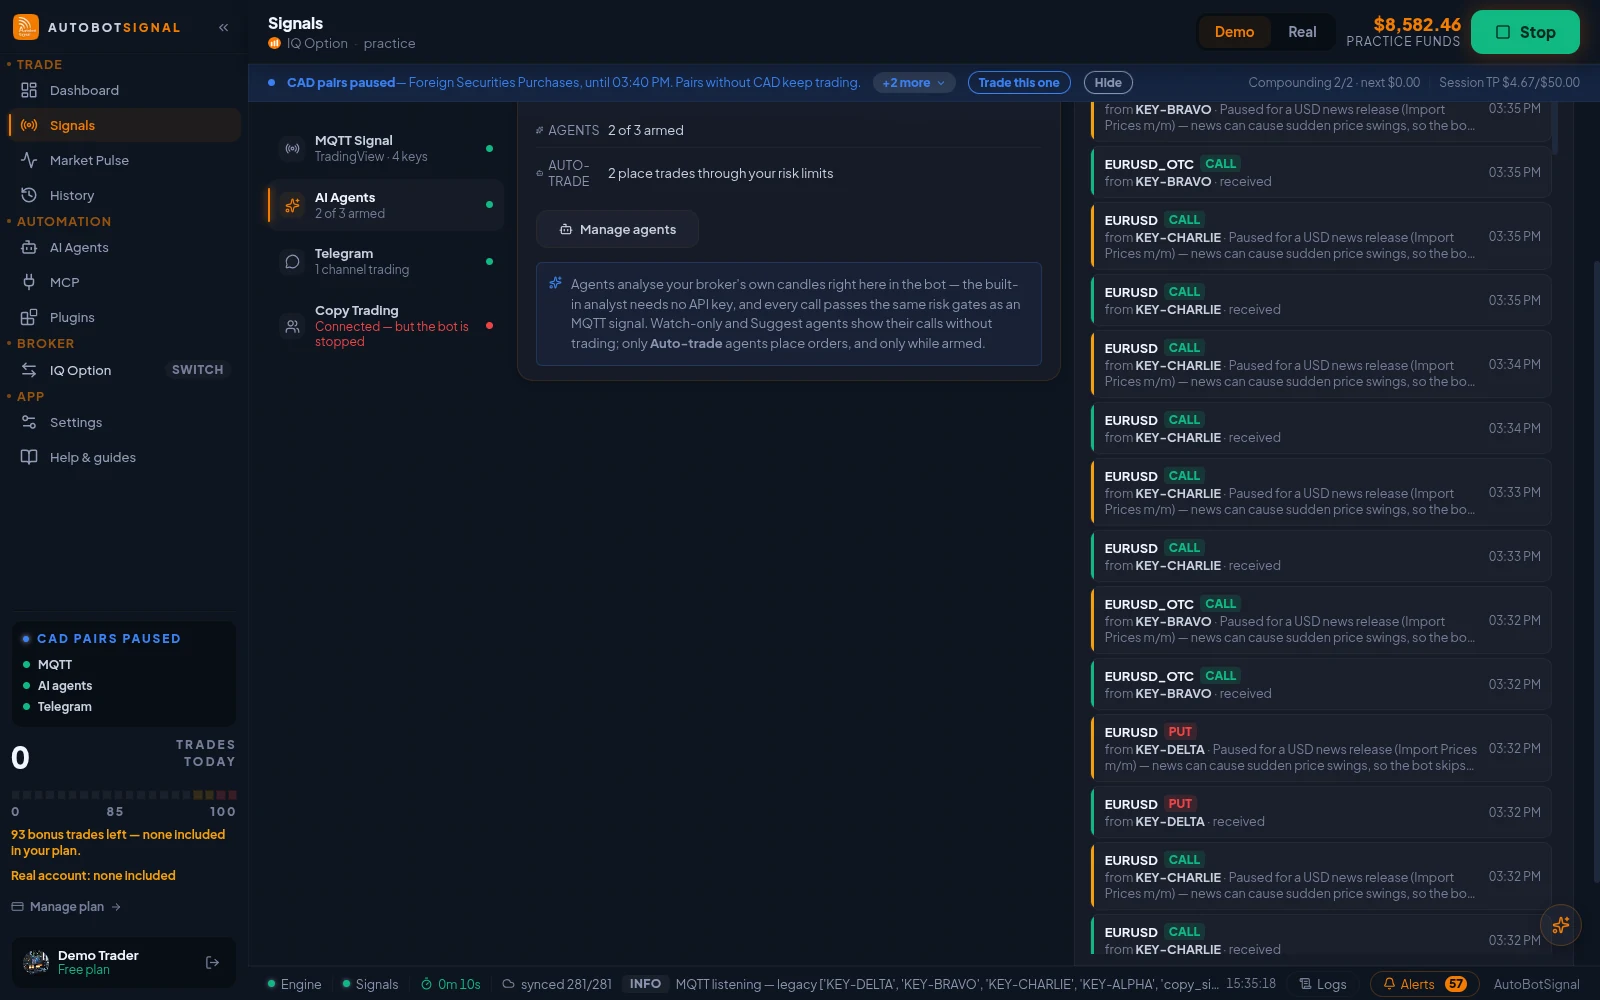
Task: Click the Session TP $4.67/$50.00 text
Action: (x=1509, y=82)
